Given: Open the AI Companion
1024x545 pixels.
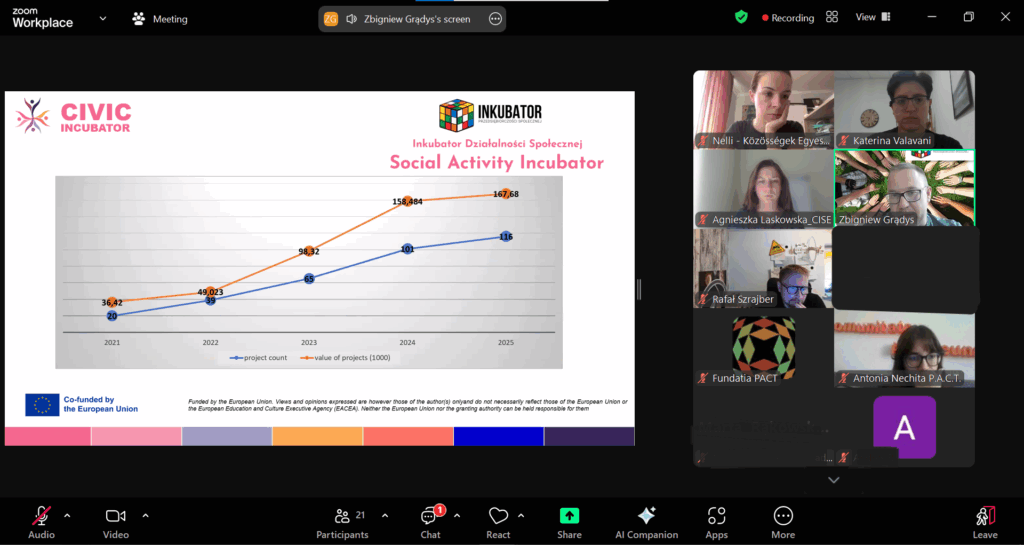Looking at the screenshot, I should [x=646, y=522].
